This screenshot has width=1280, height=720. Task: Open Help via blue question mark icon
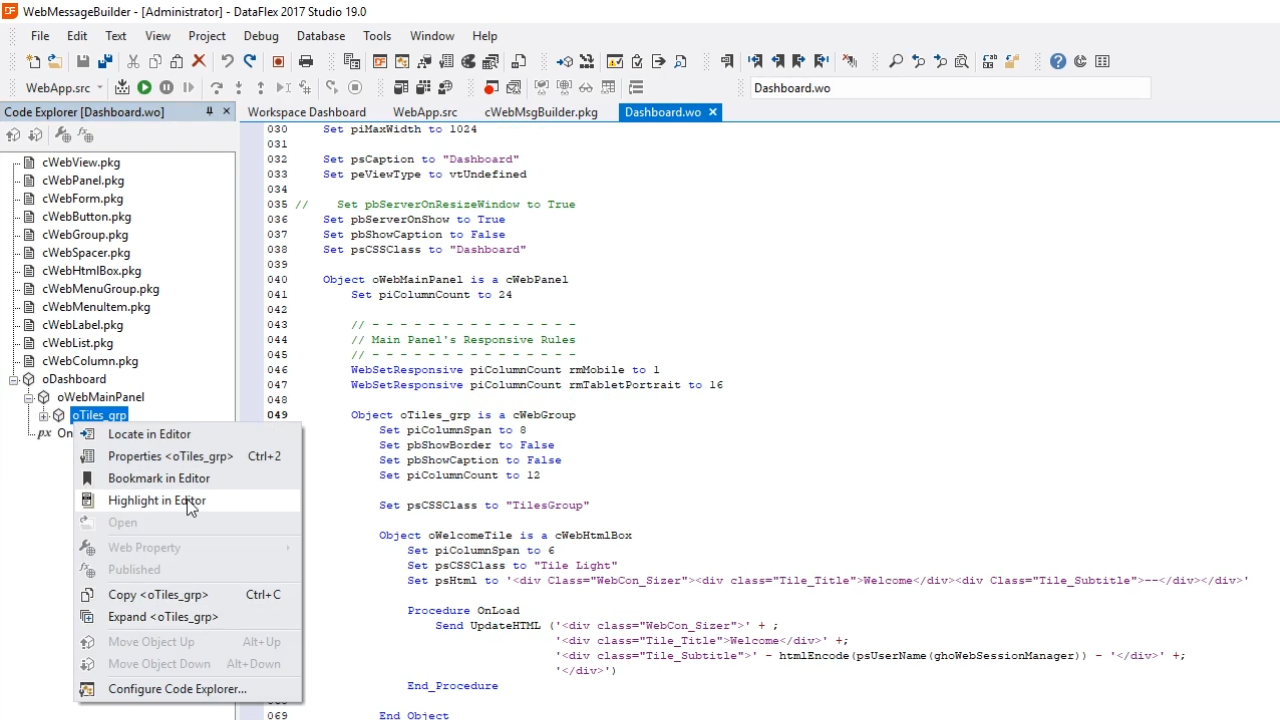coord(1057,62)
